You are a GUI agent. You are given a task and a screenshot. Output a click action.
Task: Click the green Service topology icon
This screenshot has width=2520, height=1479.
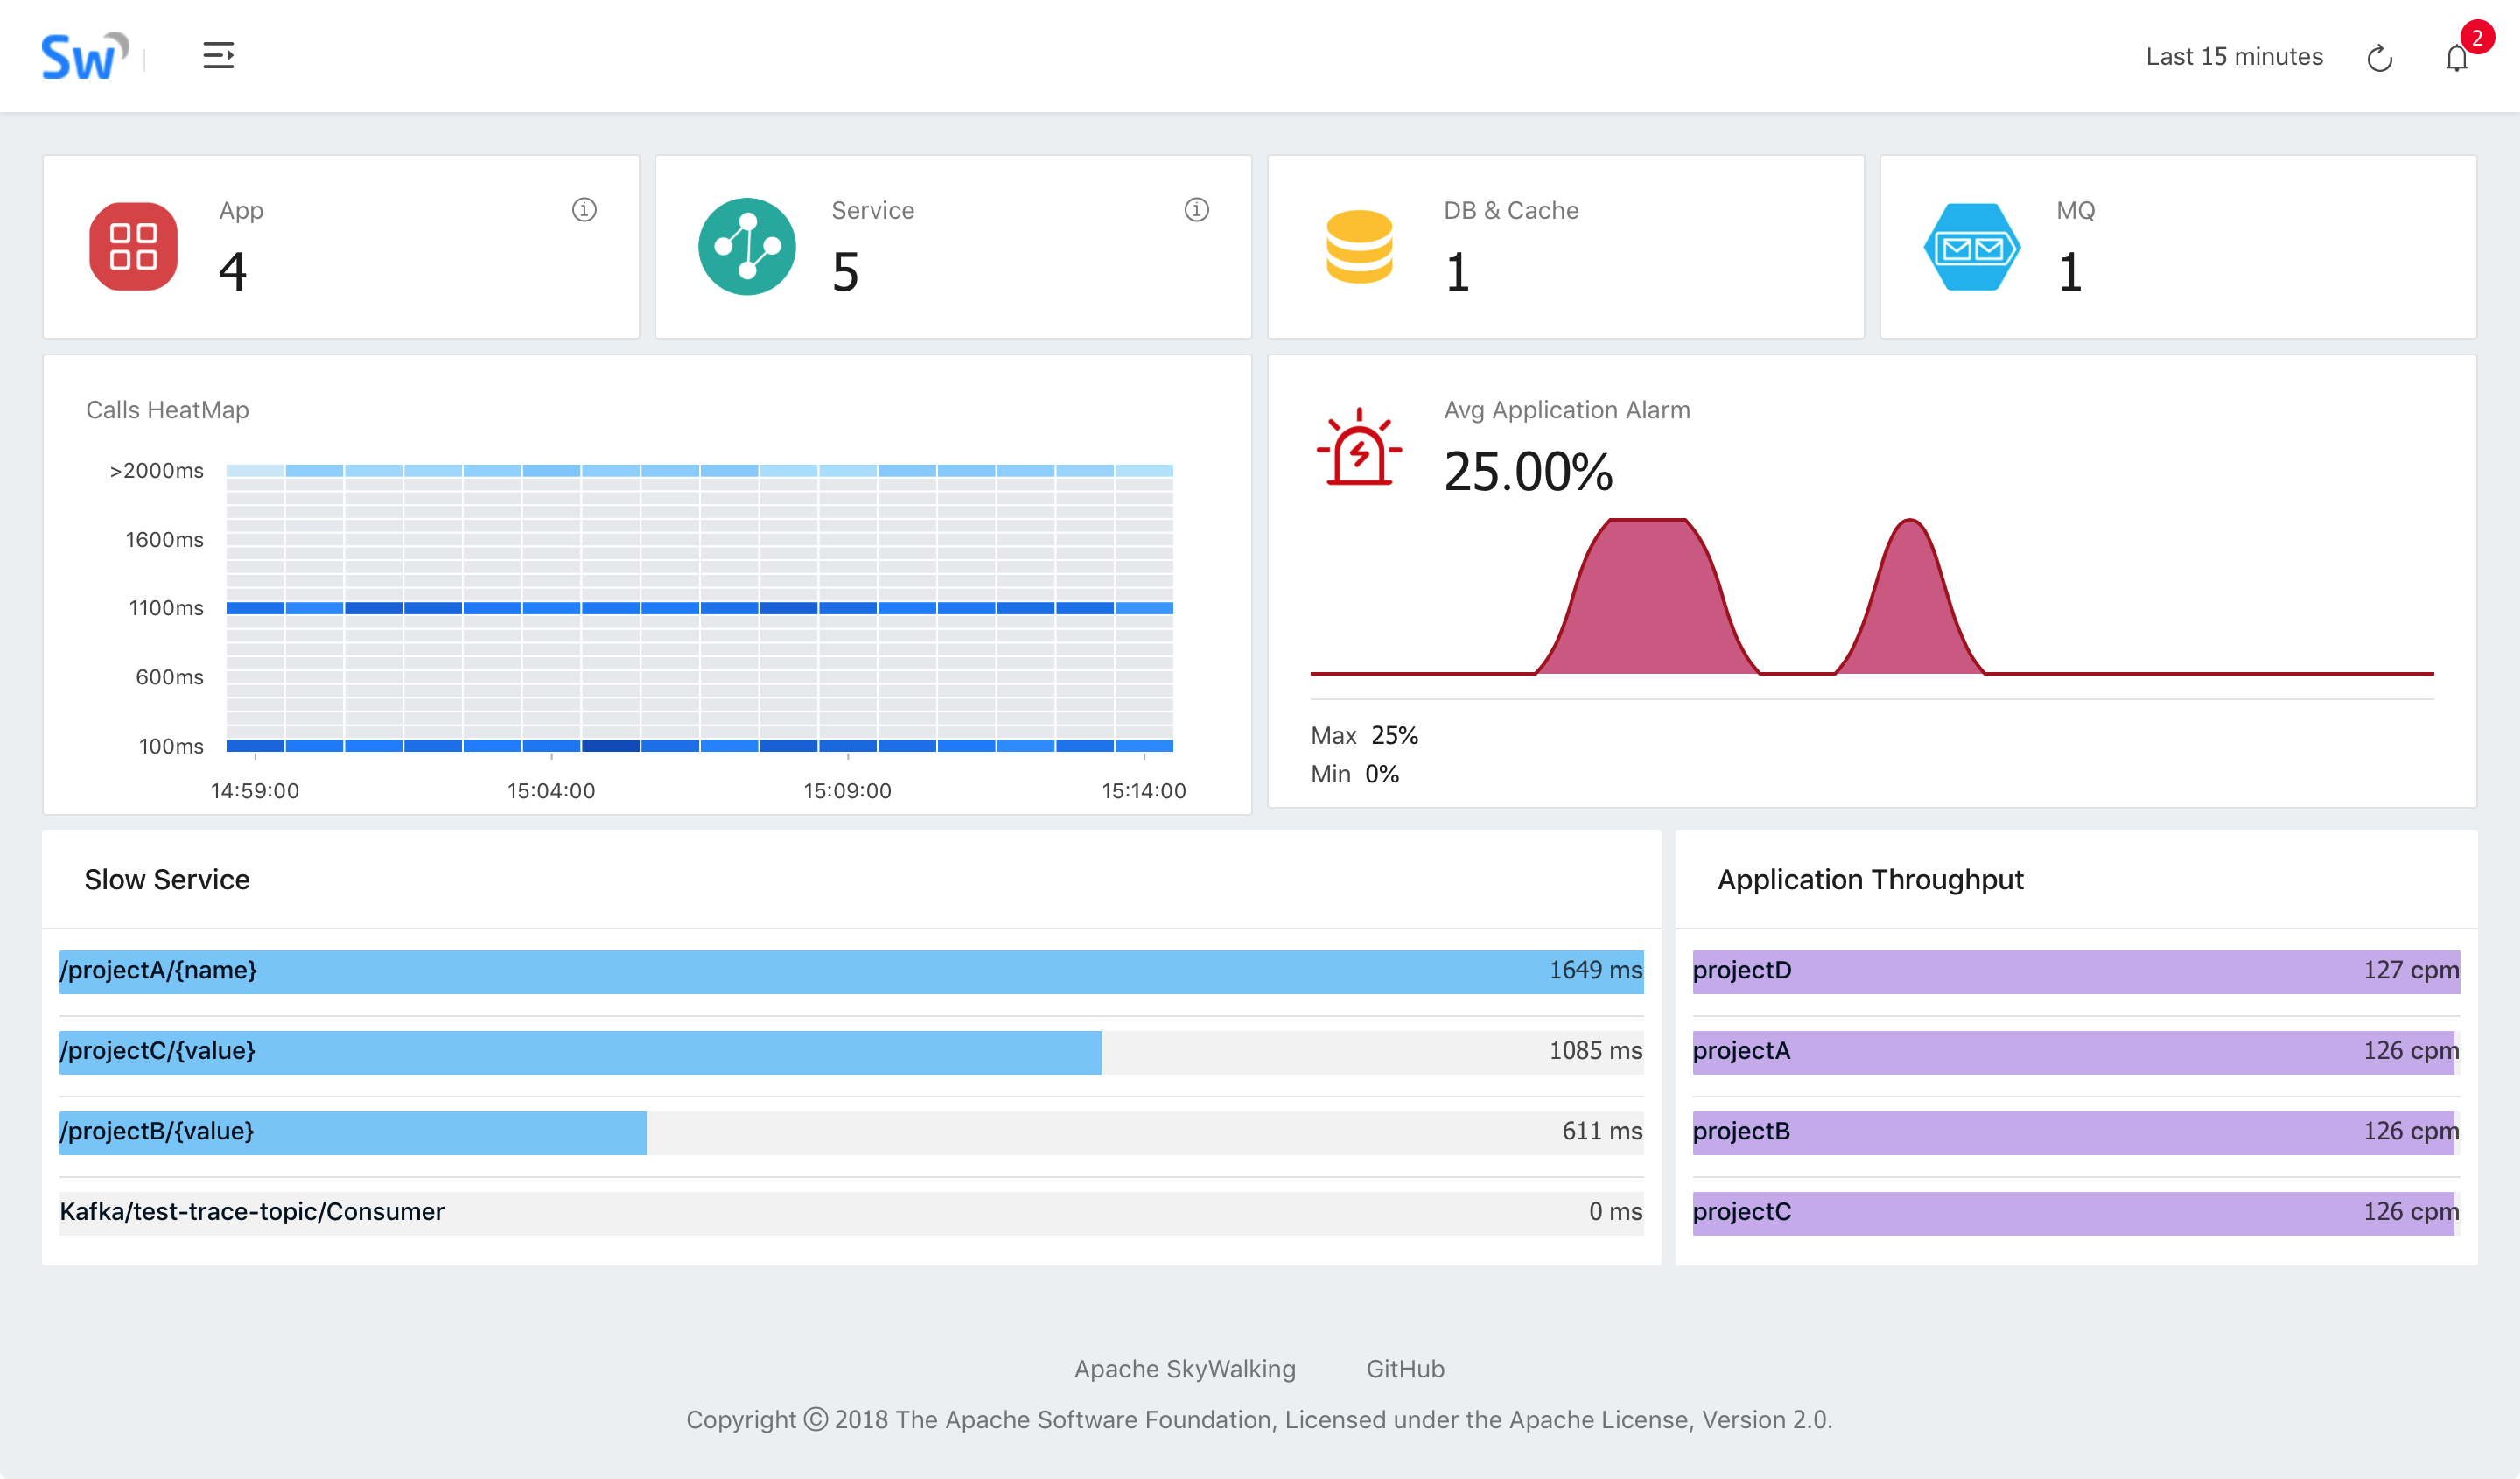click(747, 246)
